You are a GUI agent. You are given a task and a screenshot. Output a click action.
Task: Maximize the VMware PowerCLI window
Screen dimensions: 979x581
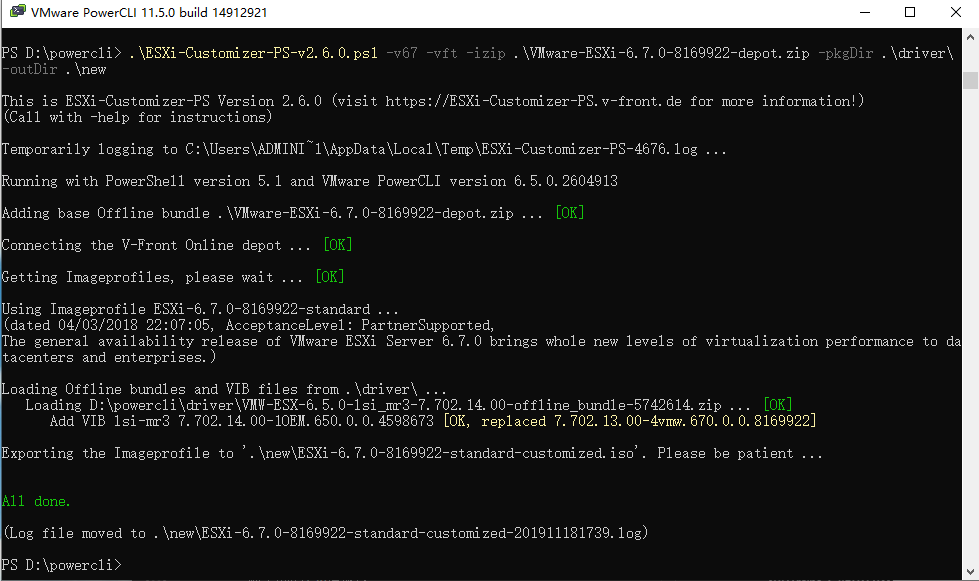(x=910, y=12)
